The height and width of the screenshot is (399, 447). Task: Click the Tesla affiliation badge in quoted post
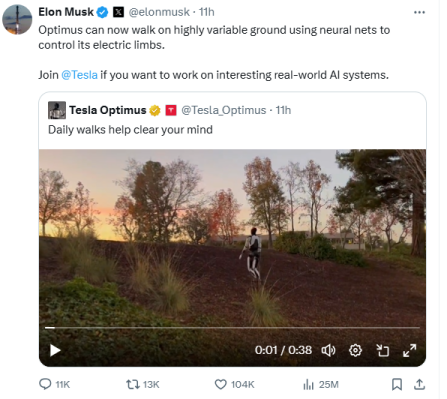tap(171, 110)
